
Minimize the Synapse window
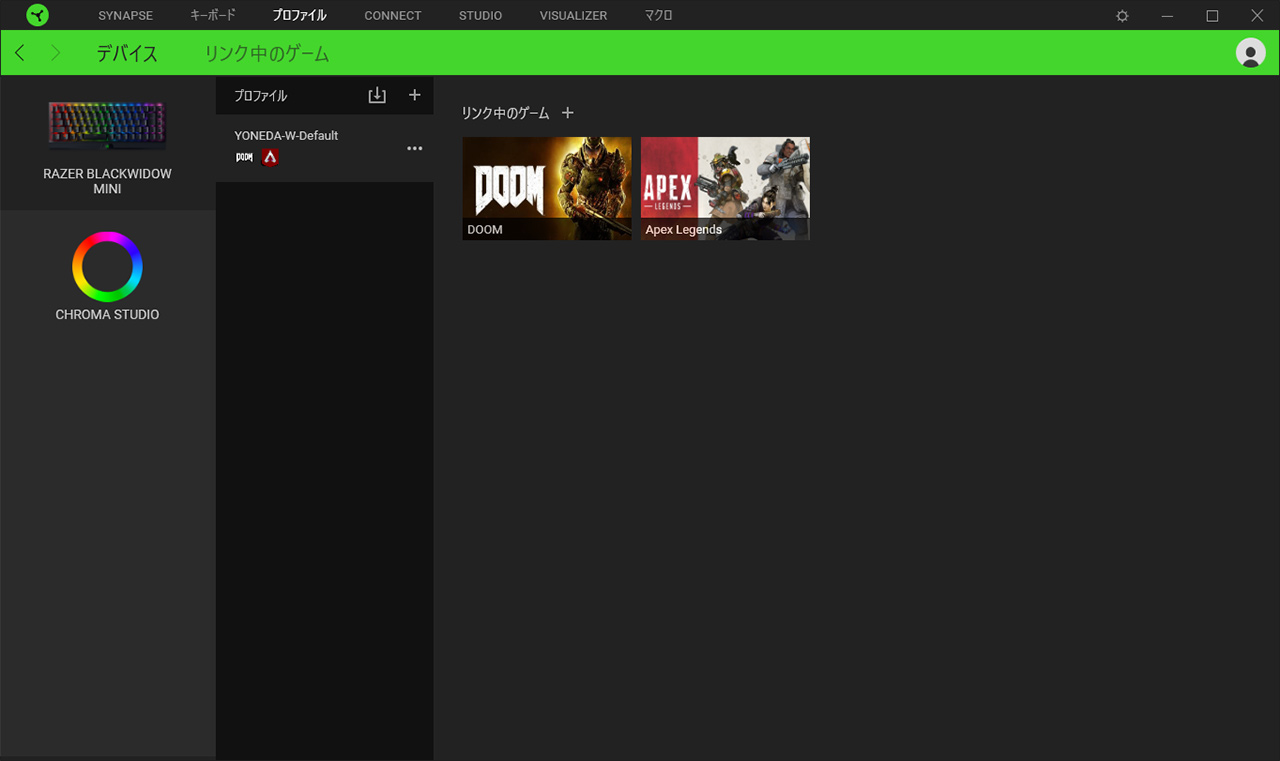1167,16
